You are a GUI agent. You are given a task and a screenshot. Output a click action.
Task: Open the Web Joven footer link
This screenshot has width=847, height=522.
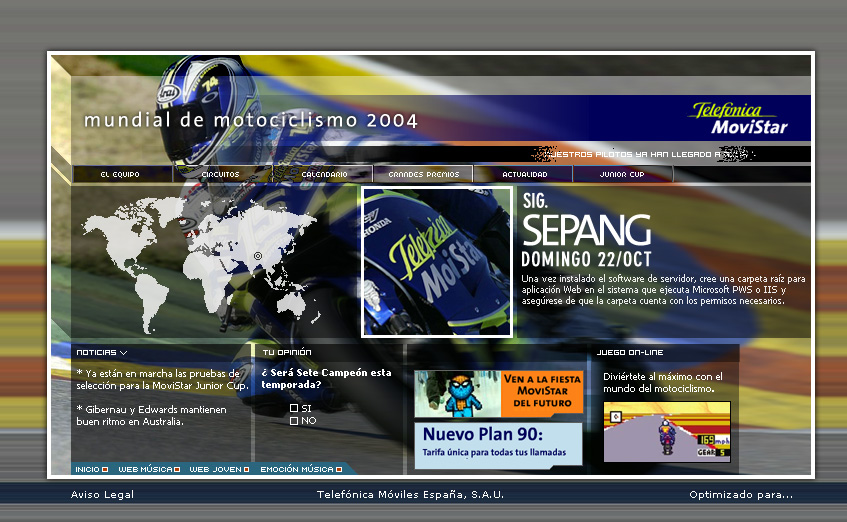[x=215, y=469]
